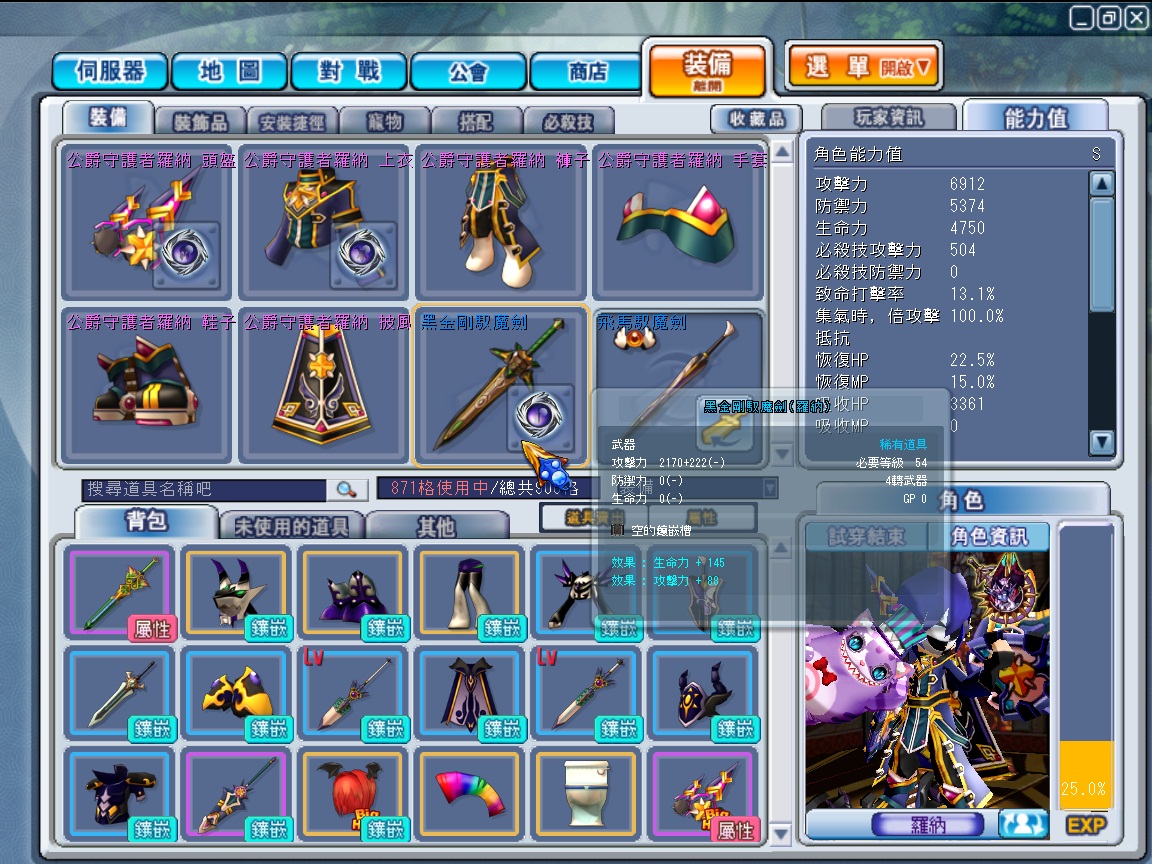Expand the 裝備 item filter dropdown
Viewport: 1152px width, 864px height.
tap(770, 488)
